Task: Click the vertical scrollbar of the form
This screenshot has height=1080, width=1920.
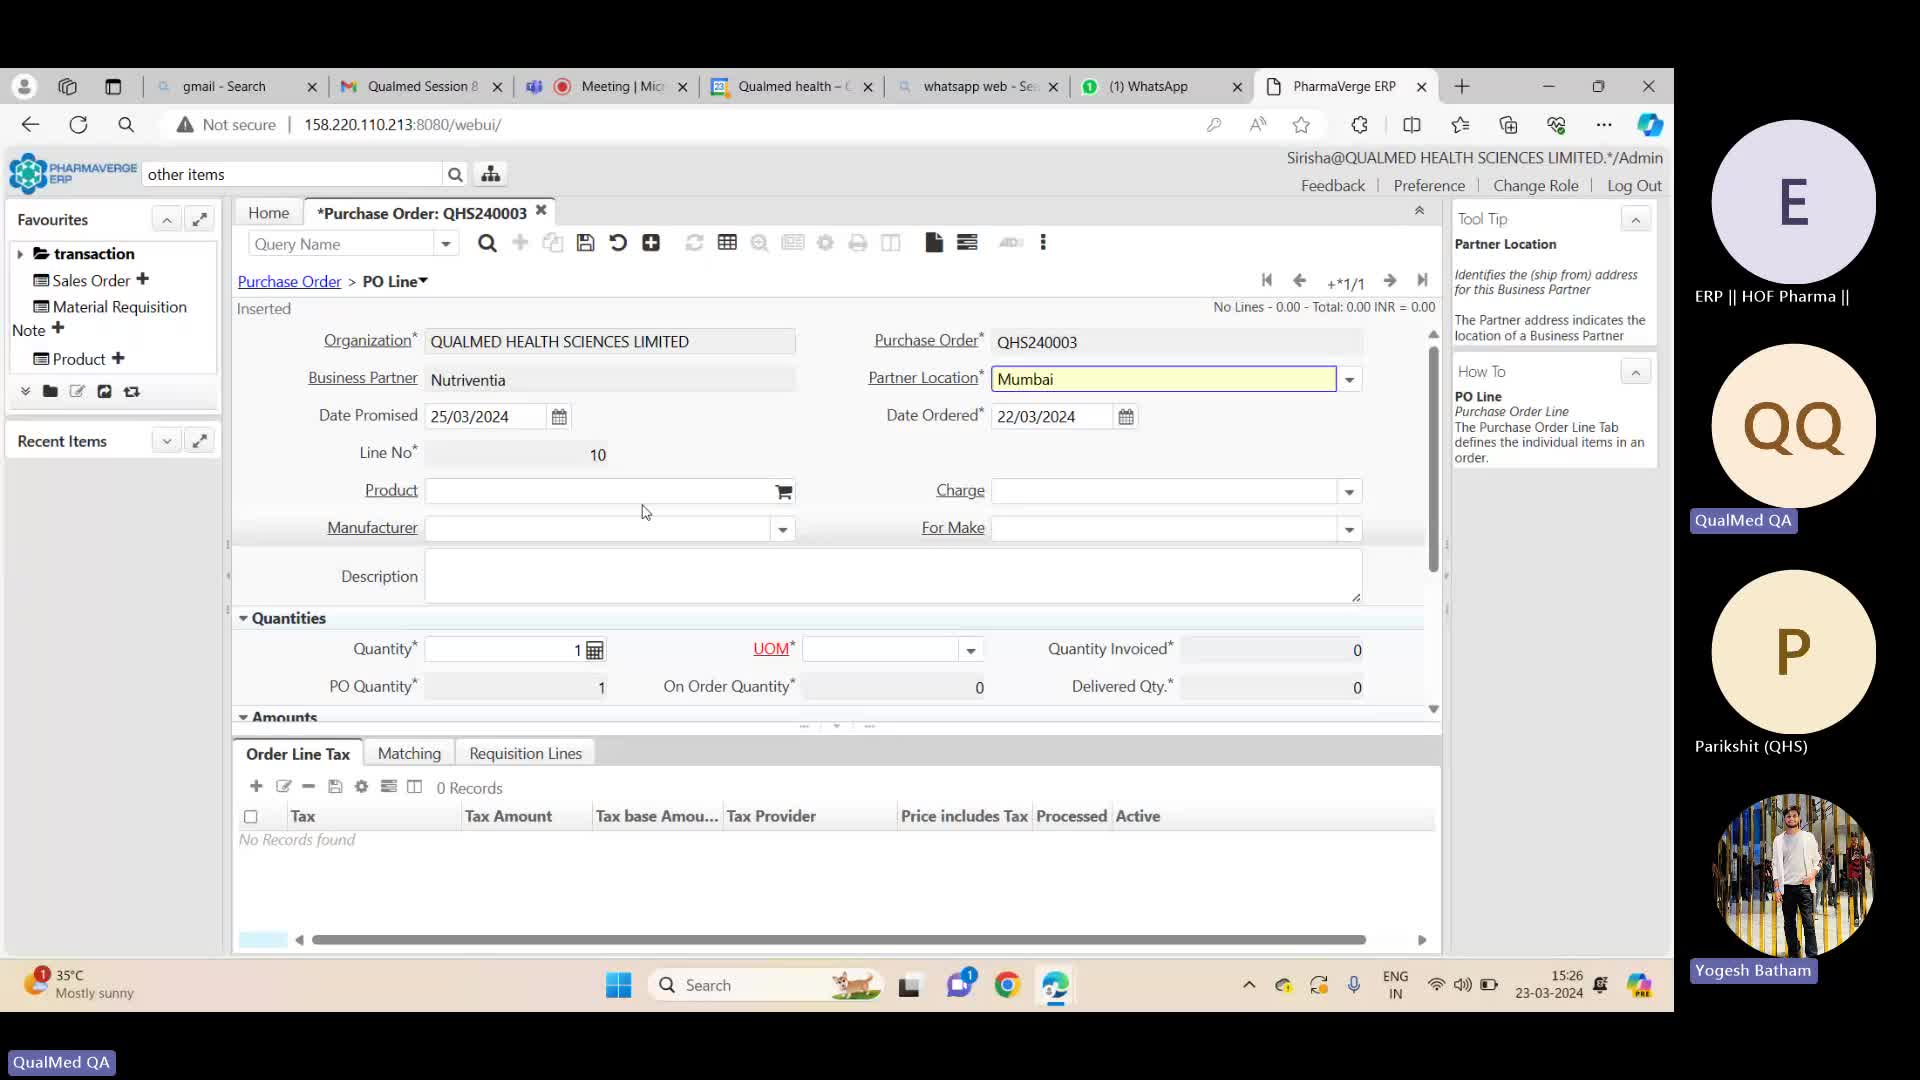Action: [x=1433, y=460]
